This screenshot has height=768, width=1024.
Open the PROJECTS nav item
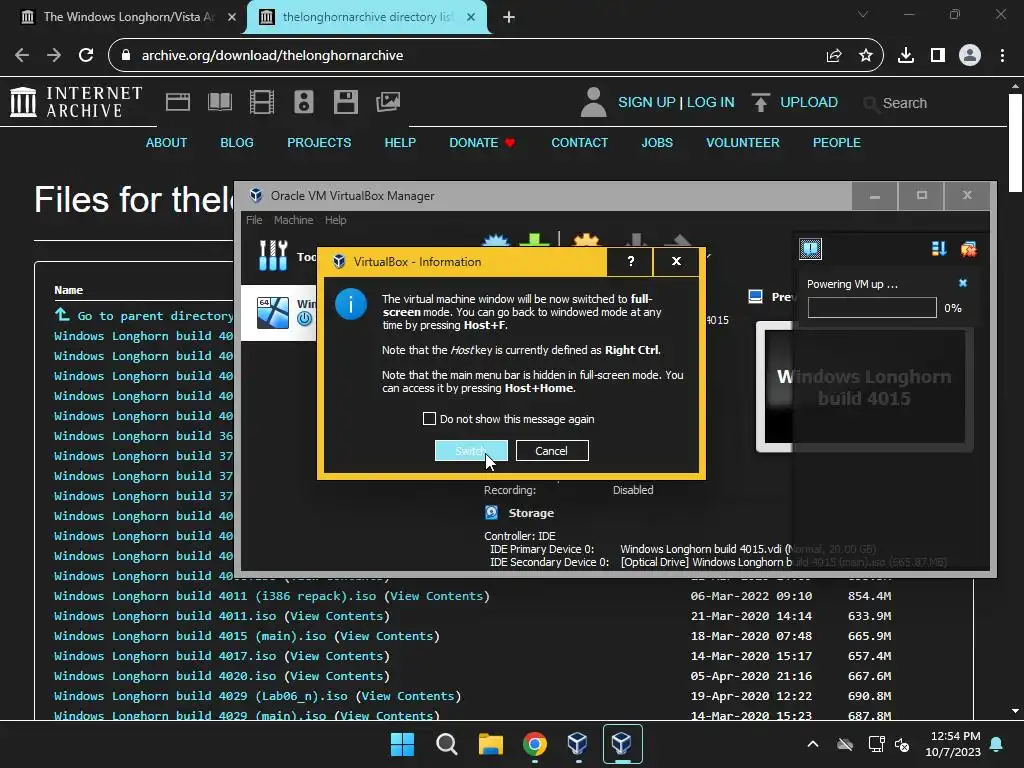click(319, 142)
